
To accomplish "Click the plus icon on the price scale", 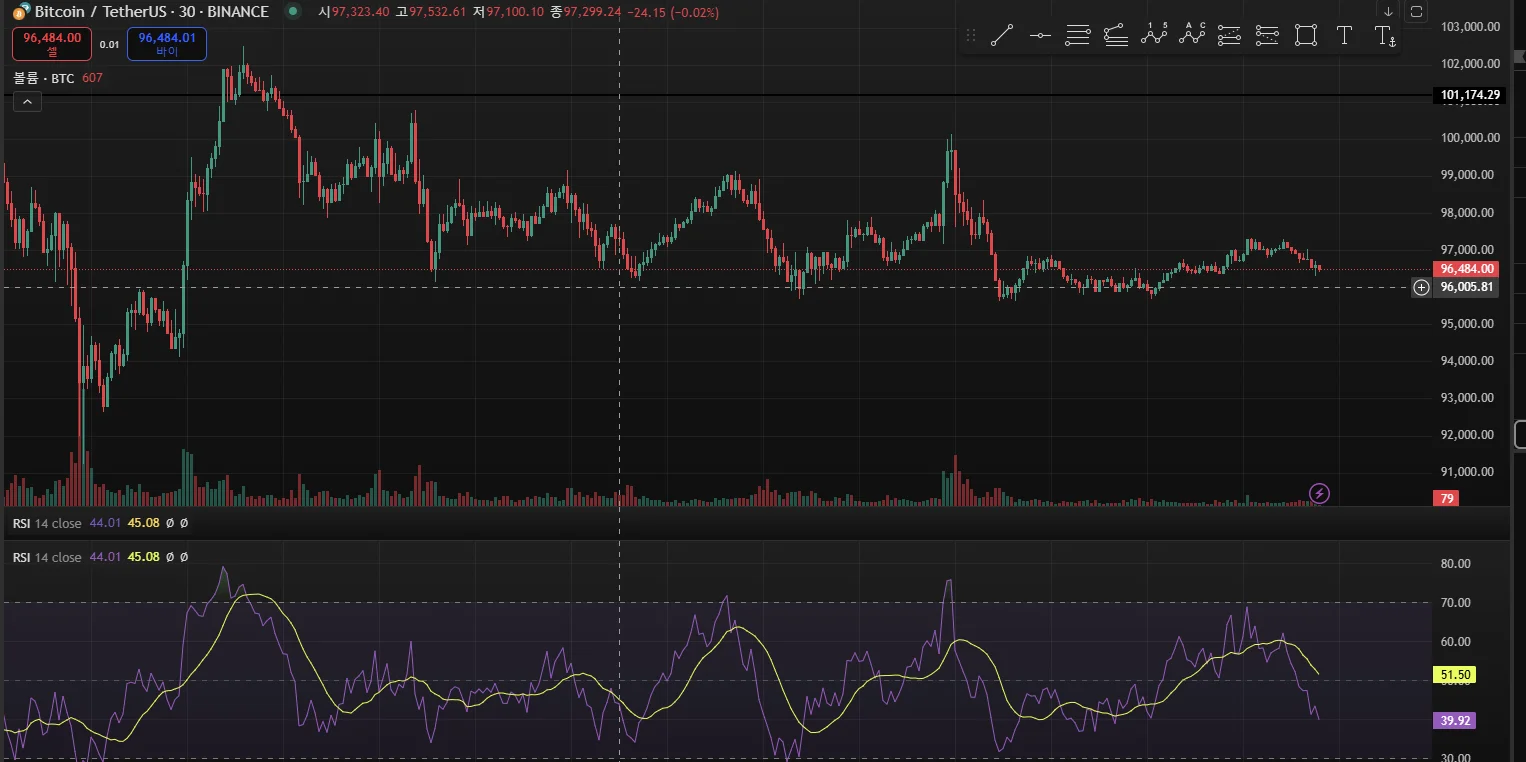I will 1421,288.
